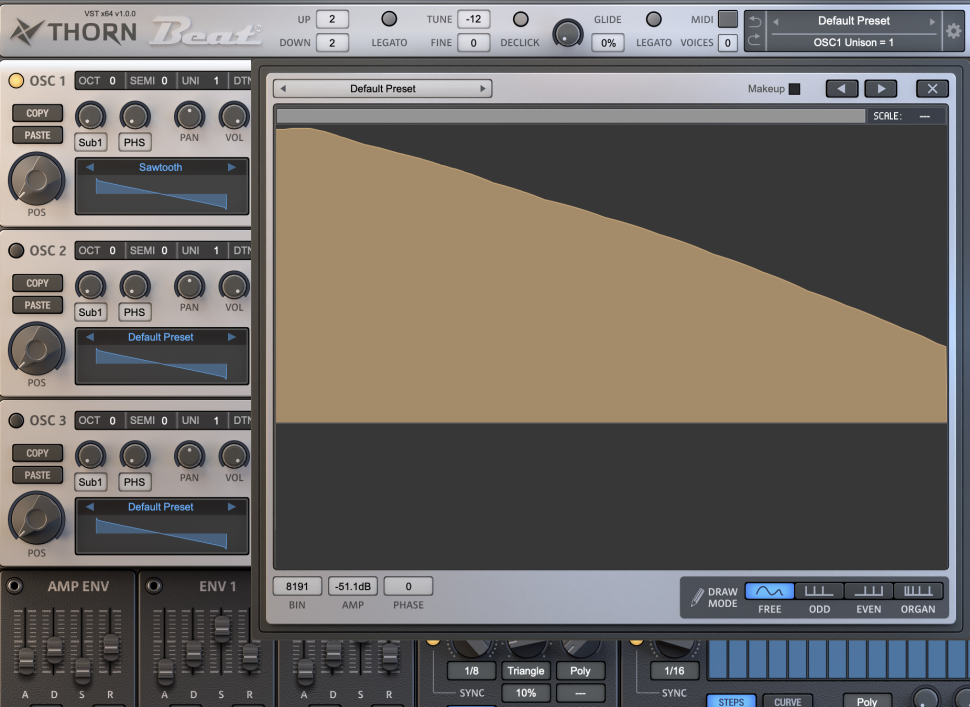The image size is (970, 707).
Task: Toggle the OSC 1 power LED
Action: click(x=16, y=81)
